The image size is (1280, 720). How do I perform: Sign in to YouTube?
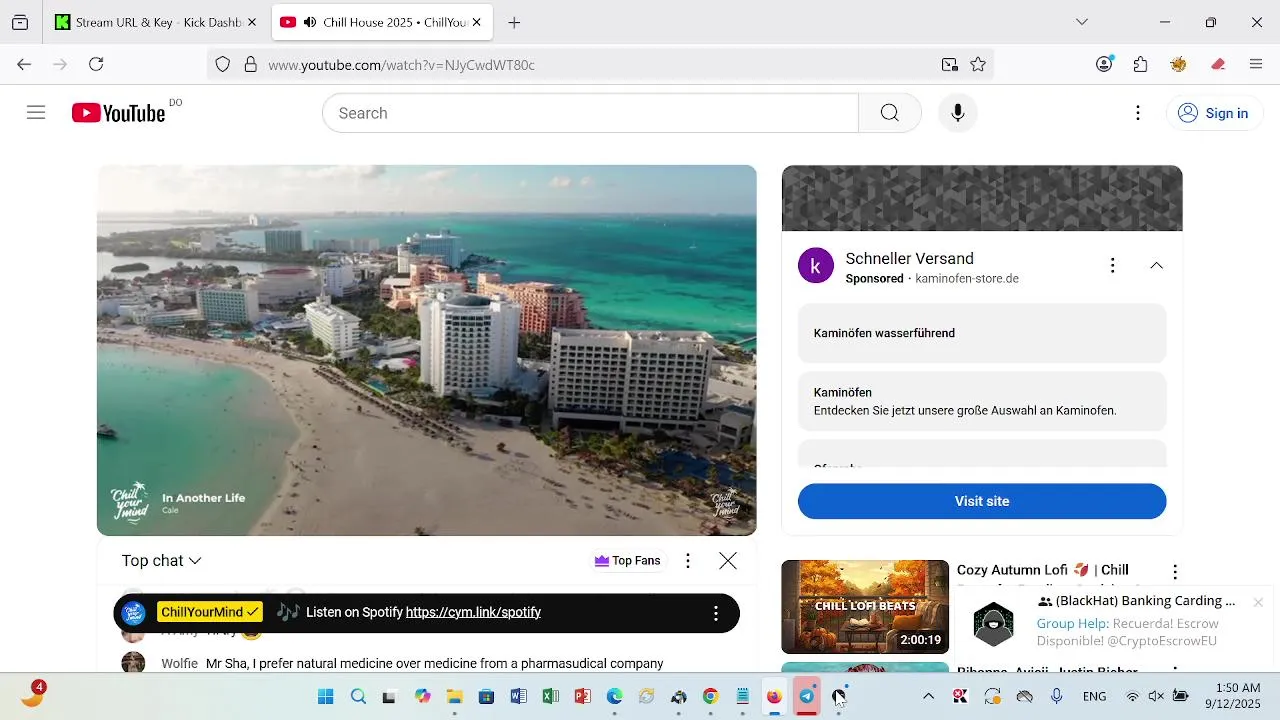[1214, 113]
